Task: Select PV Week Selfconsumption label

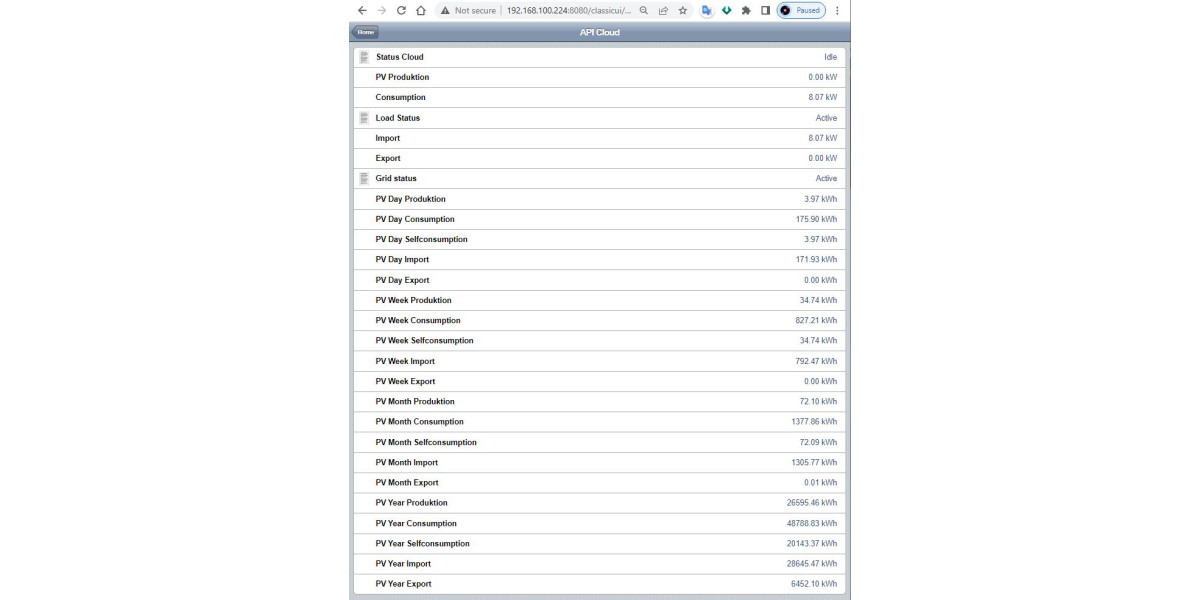Action: [425, 340]
